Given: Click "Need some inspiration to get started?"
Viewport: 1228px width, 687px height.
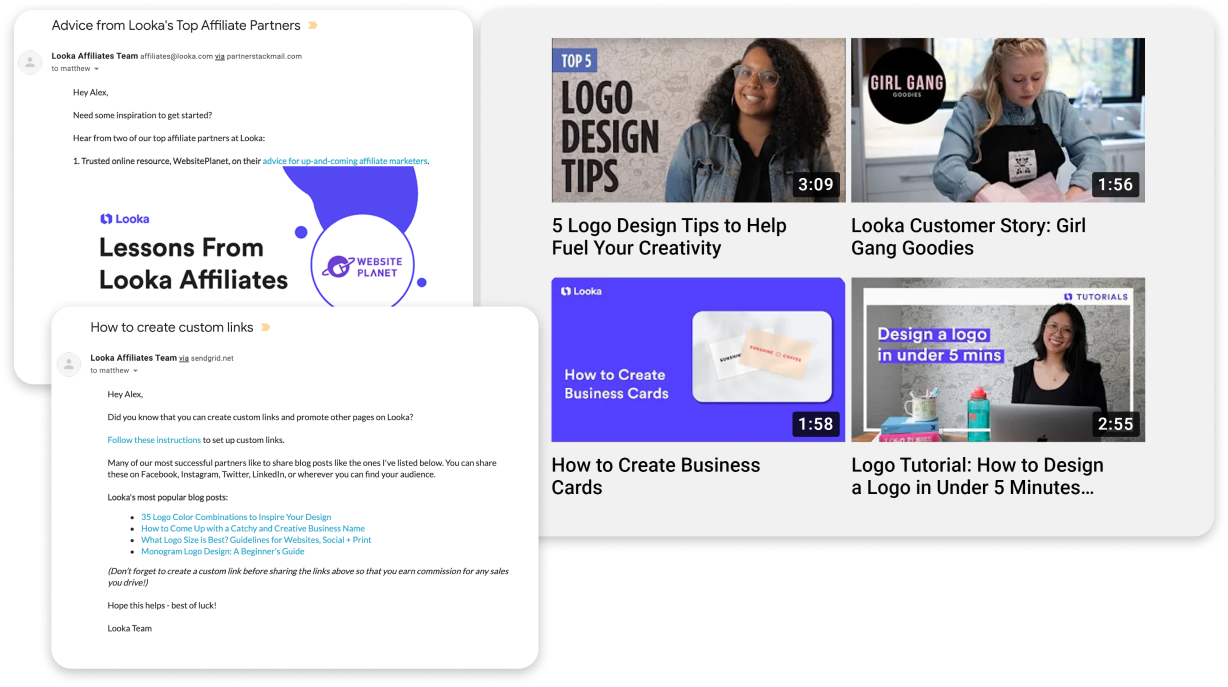Looking at the screenshot, I should [x=142, y=115].
